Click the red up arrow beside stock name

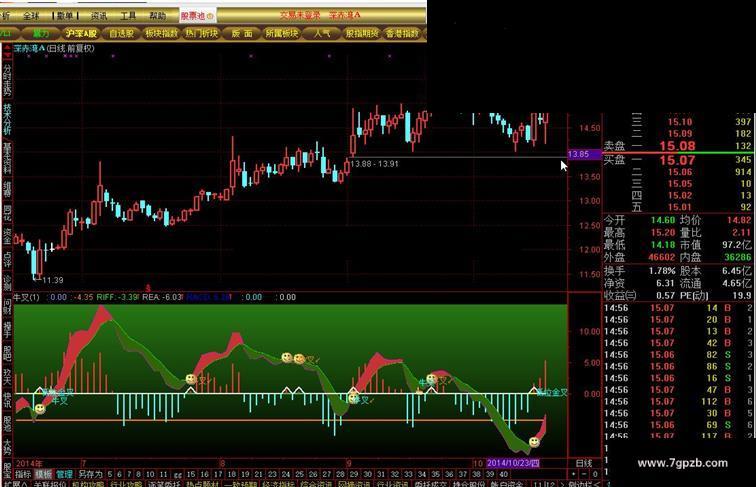(x=7, y=50)
